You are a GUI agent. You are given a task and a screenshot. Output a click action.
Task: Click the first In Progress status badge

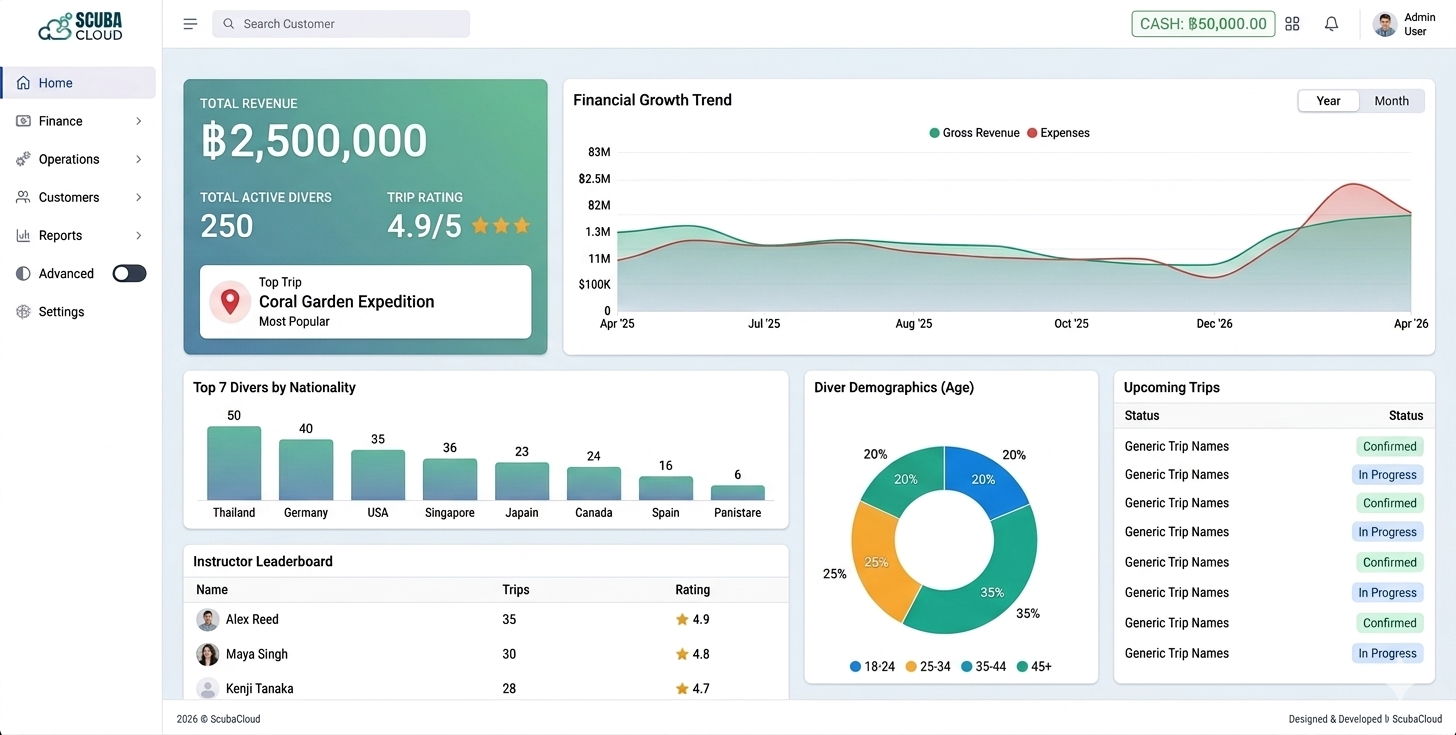1387,475
